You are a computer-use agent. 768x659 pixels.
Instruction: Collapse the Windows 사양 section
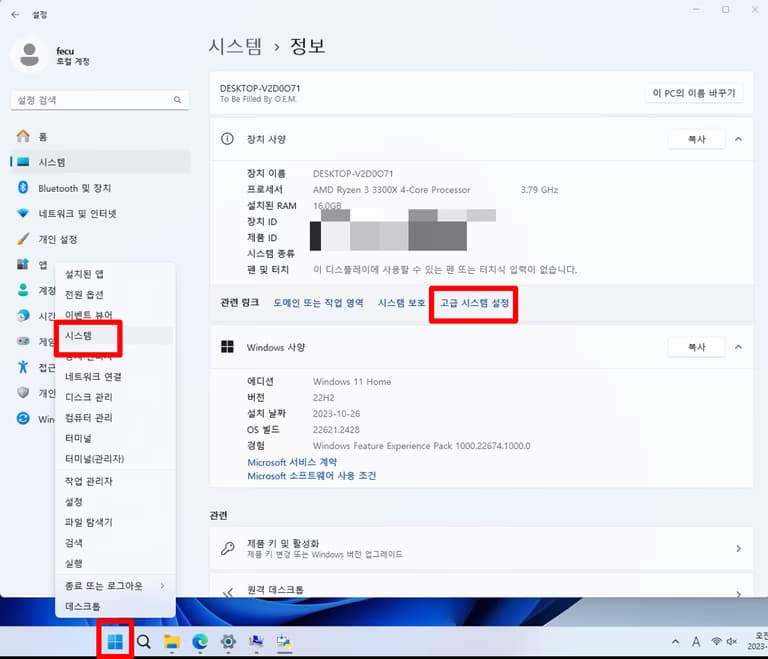(738, 347)
